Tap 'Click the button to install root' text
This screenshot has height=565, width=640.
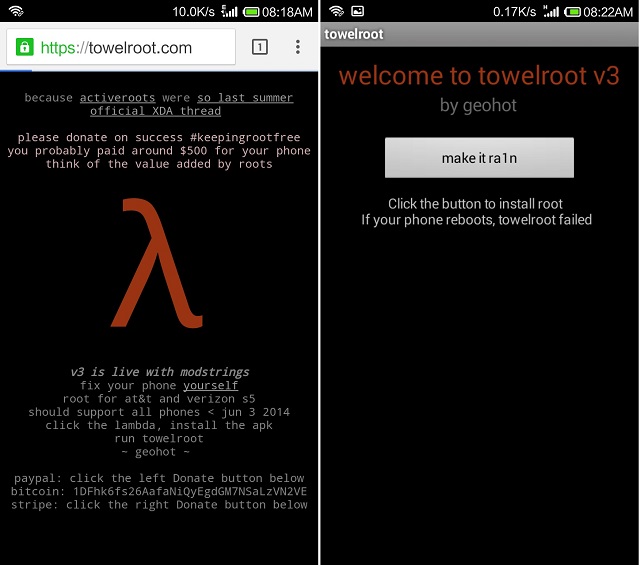pos(475,204)
